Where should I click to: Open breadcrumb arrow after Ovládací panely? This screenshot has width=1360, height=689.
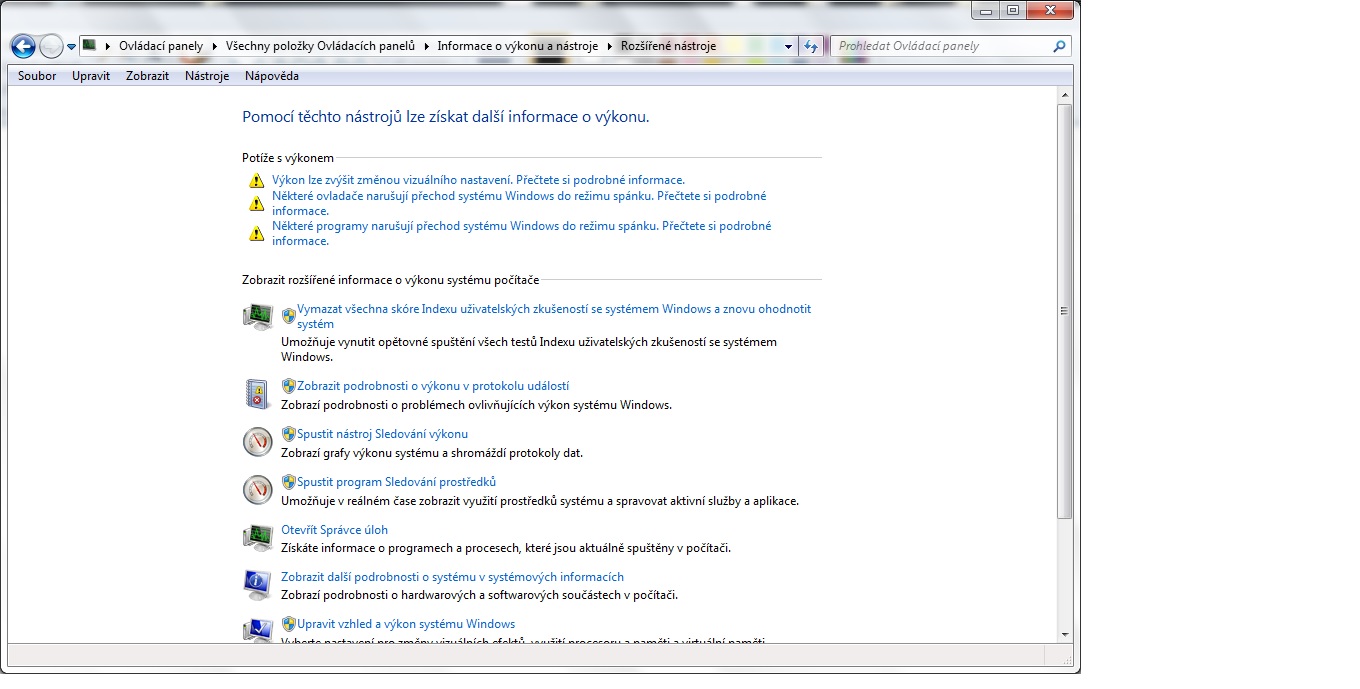pyautogui.click(x=215, y=46)
